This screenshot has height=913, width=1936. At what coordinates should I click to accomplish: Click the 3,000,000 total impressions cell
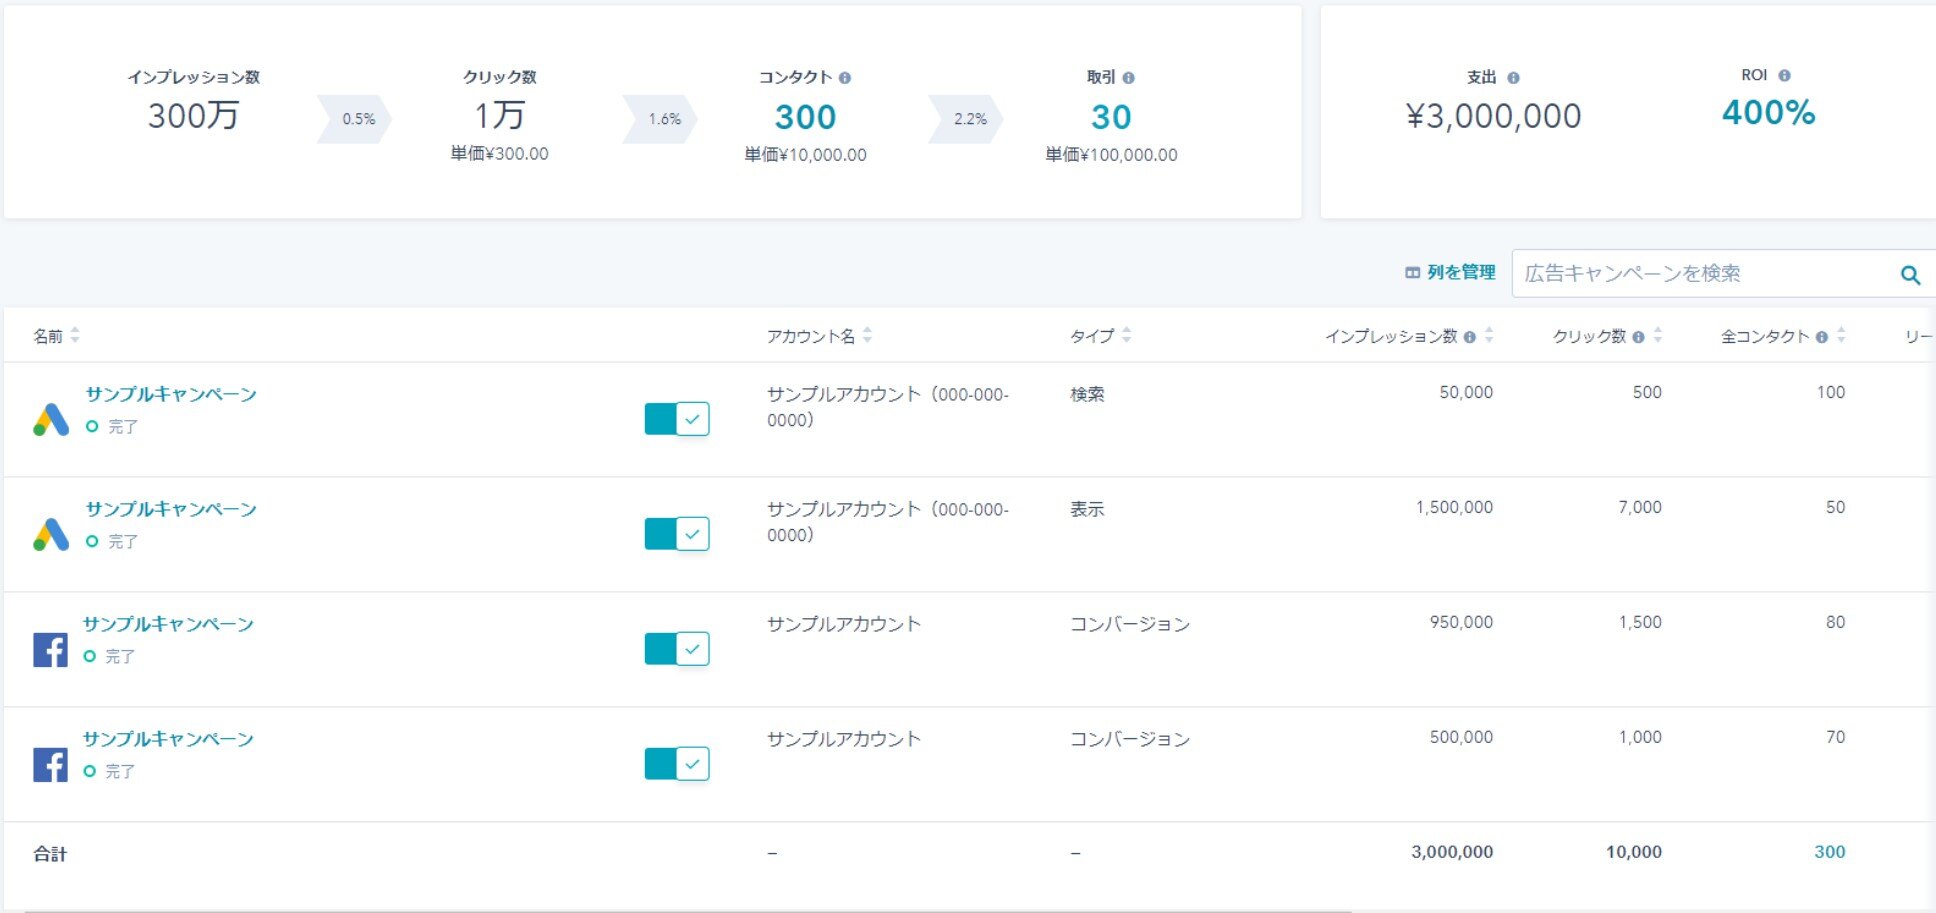tap(1452, 852)
